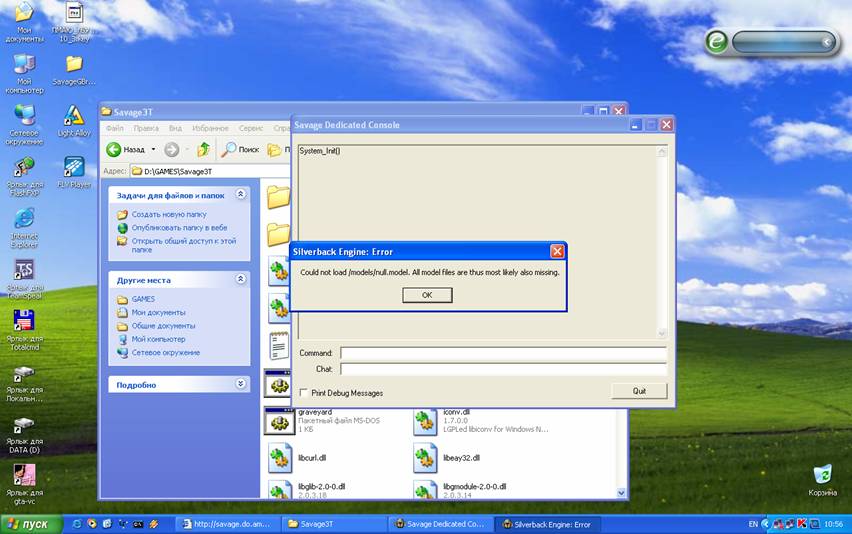The height and width of the screenshot is (534, 852).
Task: Open 'Мой компьютер' link in side panel
Action: tap(158, 339)
